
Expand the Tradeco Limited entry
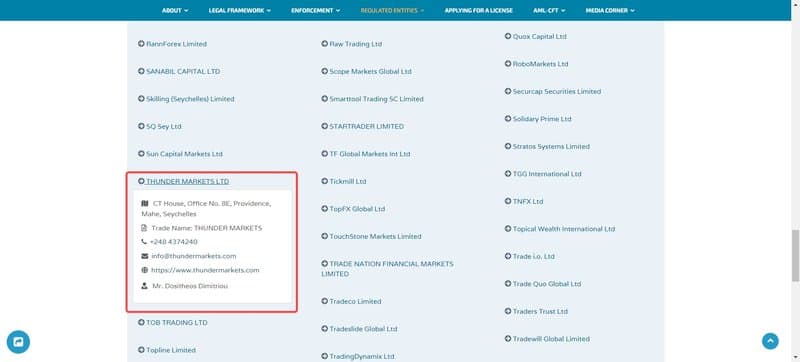pyautogui.click(x=351, y=301)
